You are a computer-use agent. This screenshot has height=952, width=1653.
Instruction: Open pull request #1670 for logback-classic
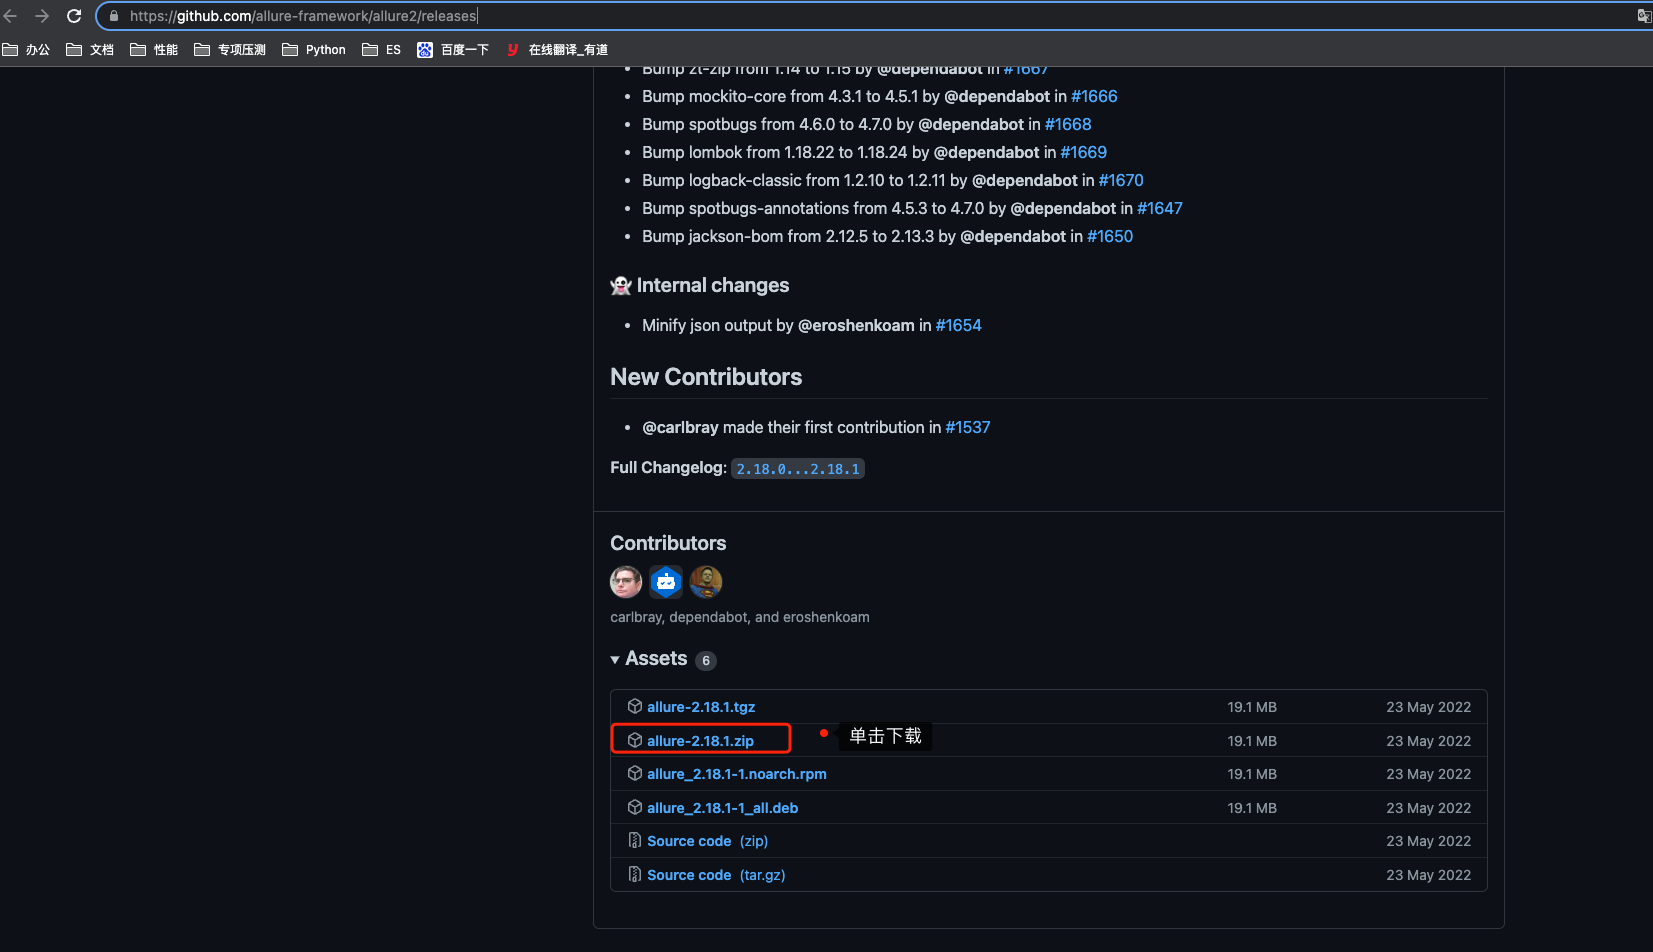pyautogui.click(x=1121, y=180)
